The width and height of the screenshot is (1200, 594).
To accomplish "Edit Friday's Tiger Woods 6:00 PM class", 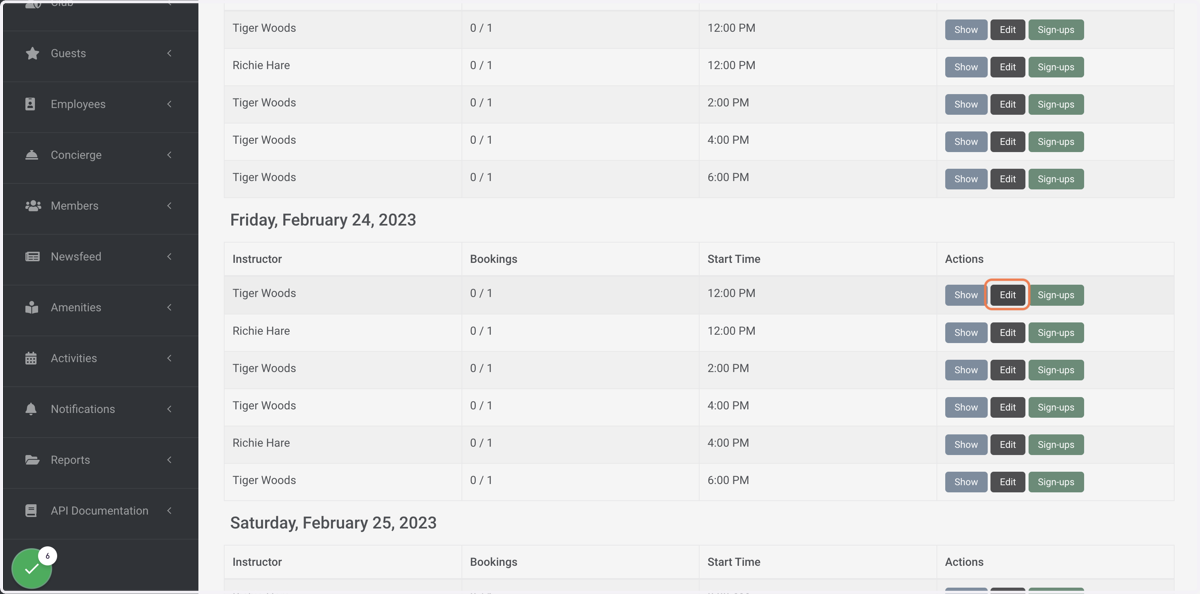I will (1007, 482).
